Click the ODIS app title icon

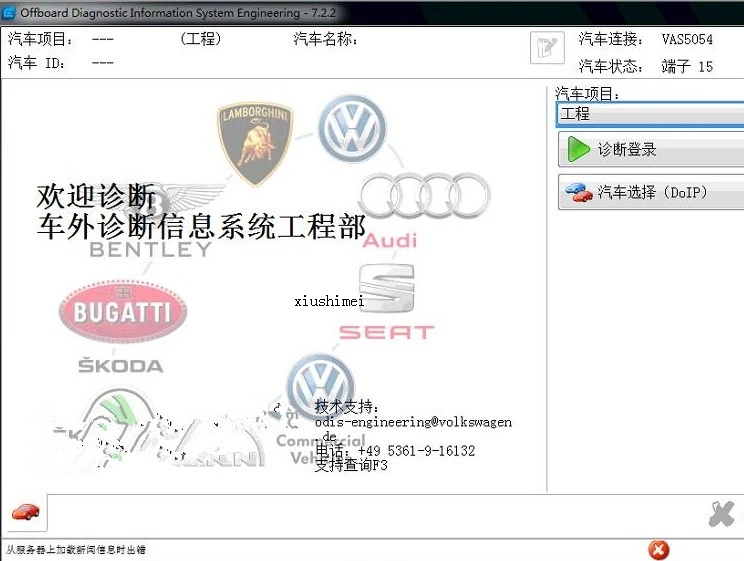pyautogui.click(x=9, y=13)
